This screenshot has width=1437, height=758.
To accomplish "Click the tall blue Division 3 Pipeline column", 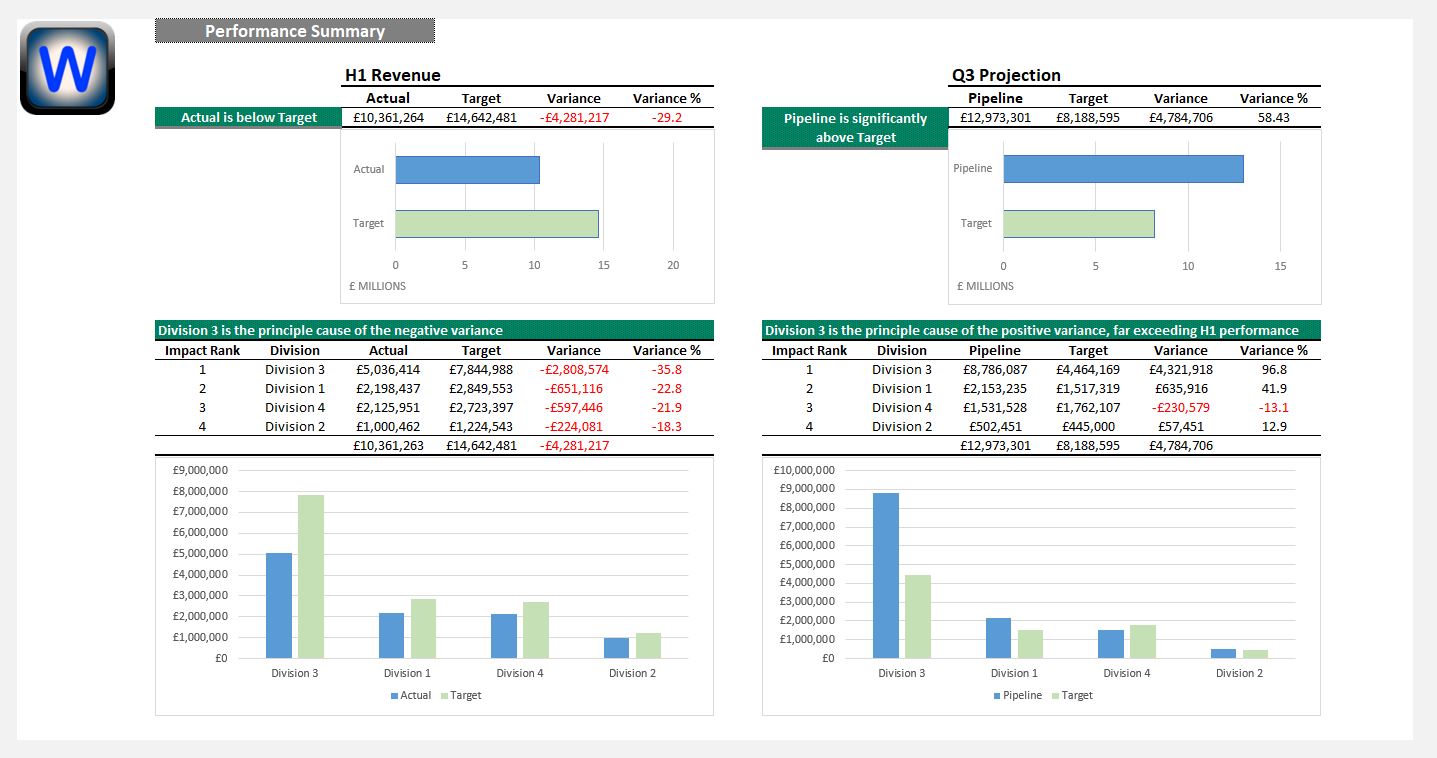I will (x=885, y=575).
